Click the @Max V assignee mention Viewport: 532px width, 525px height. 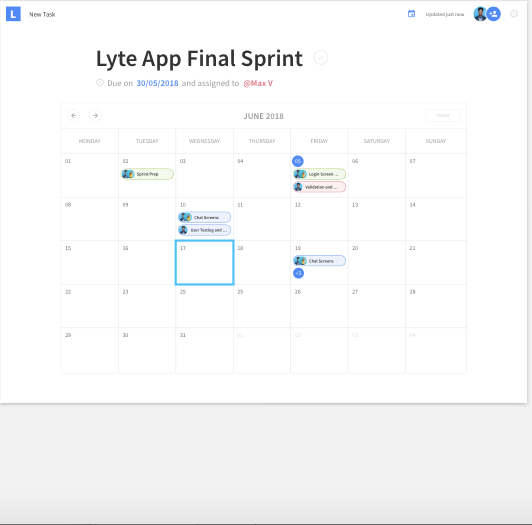click(x=258, y=83)
